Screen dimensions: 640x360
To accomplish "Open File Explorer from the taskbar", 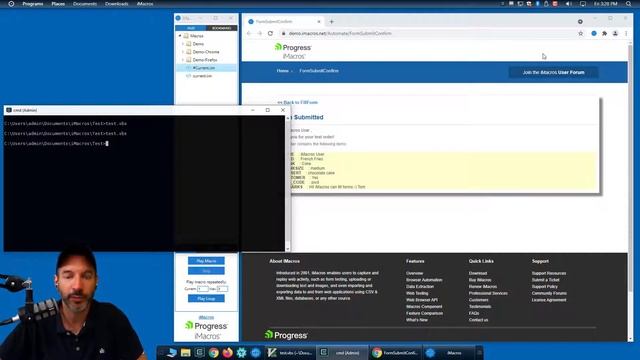I will [x=185, y=353].
